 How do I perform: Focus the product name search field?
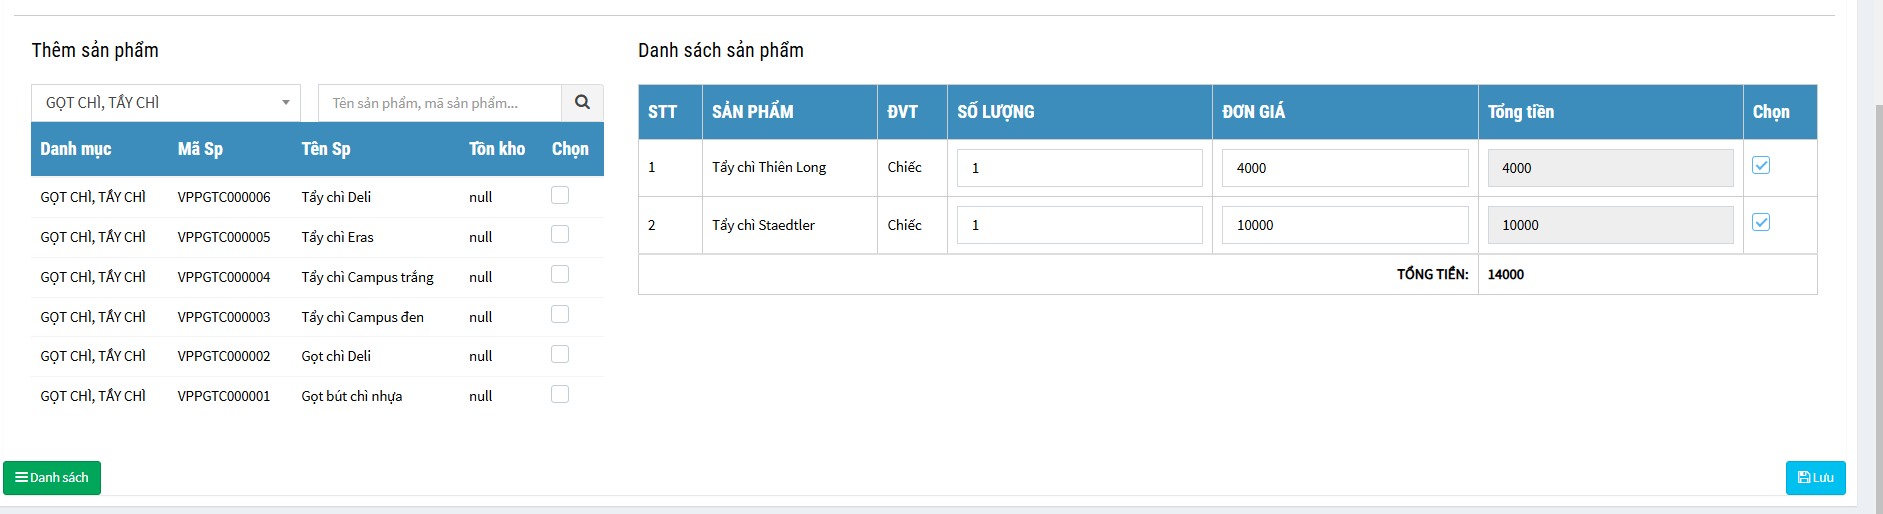(440, 102)
